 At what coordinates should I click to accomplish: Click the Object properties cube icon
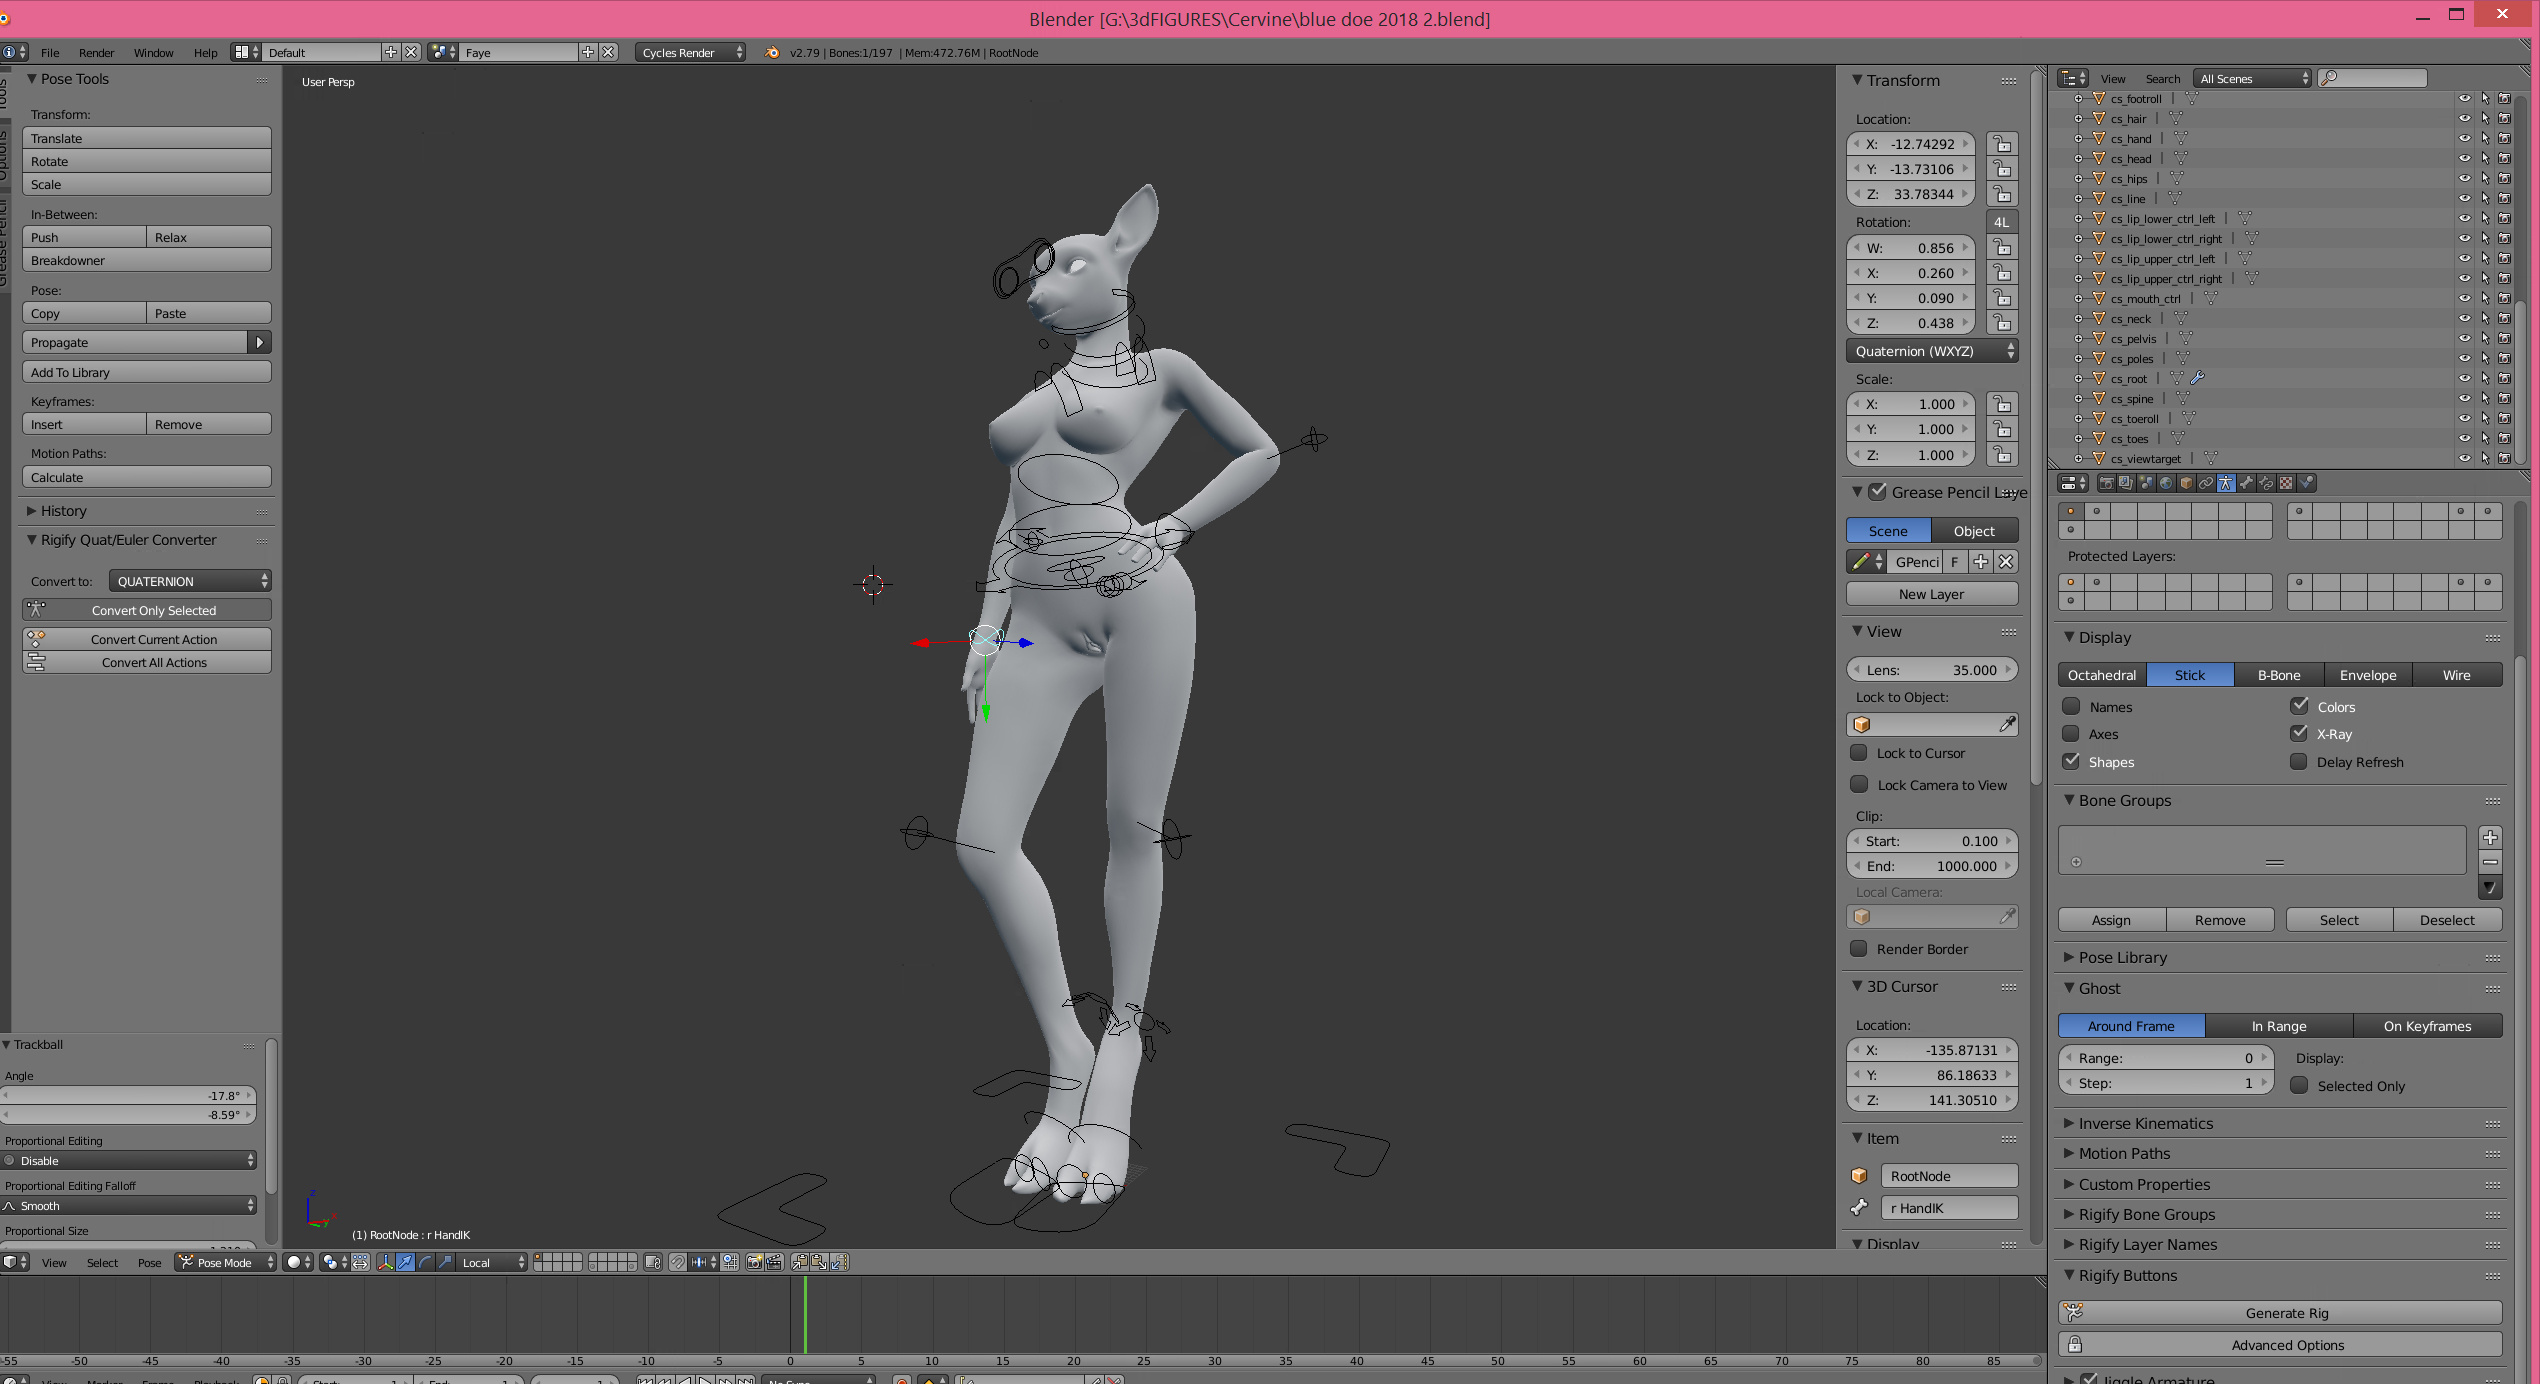click(x=2186, y=483)
